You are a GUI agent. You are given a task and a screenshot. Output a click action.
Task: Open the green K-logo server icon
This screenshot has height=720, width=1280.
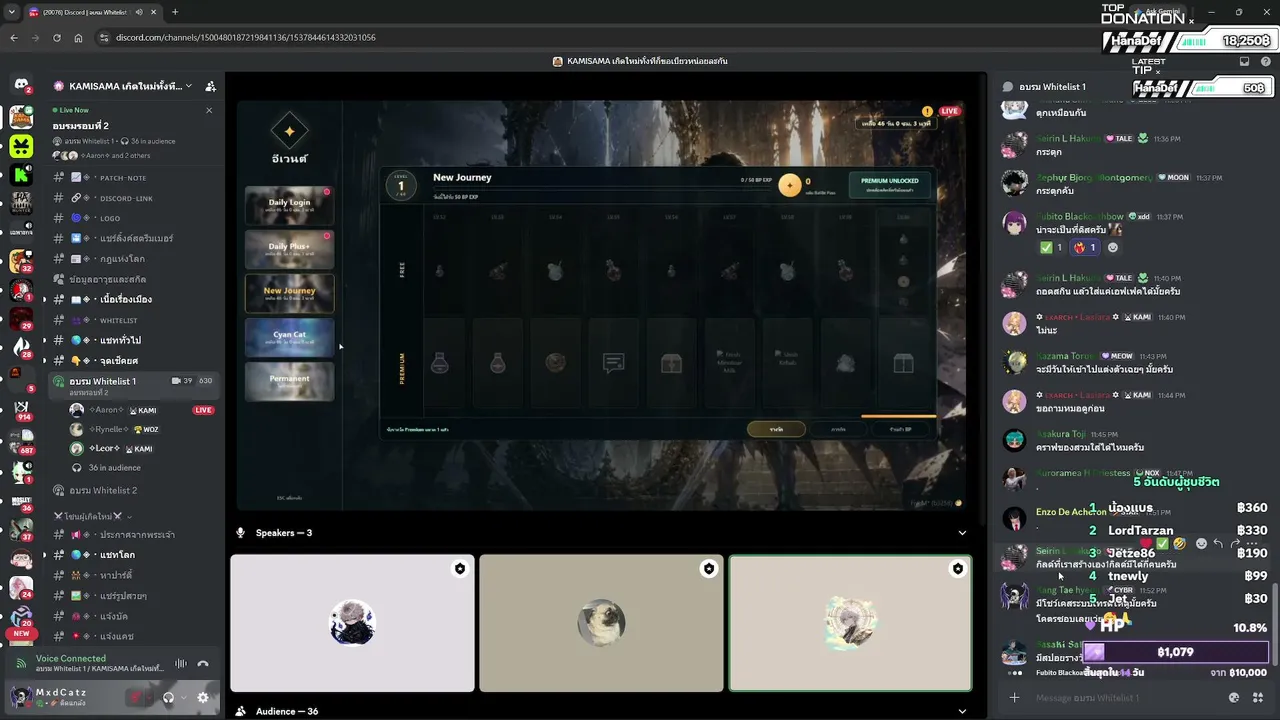20,175
